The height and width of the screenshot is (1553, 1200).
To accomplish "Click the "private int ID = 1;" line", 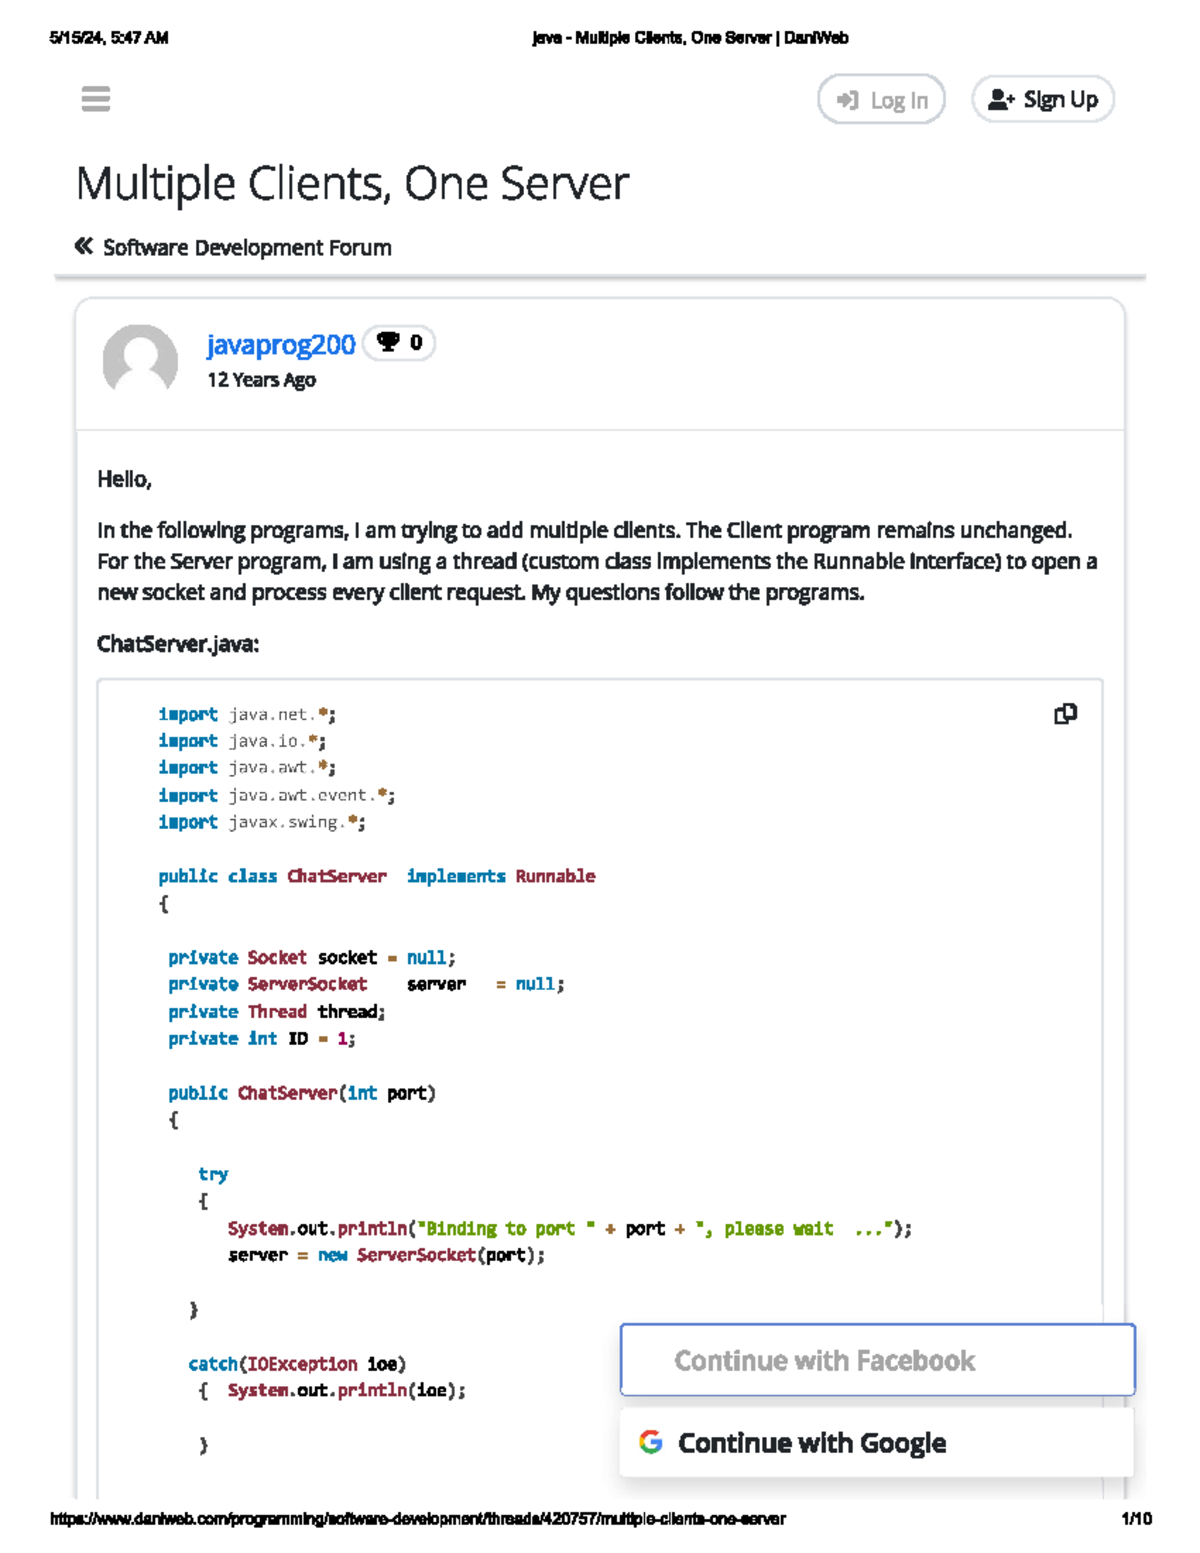I will [x=261, y=1039].
